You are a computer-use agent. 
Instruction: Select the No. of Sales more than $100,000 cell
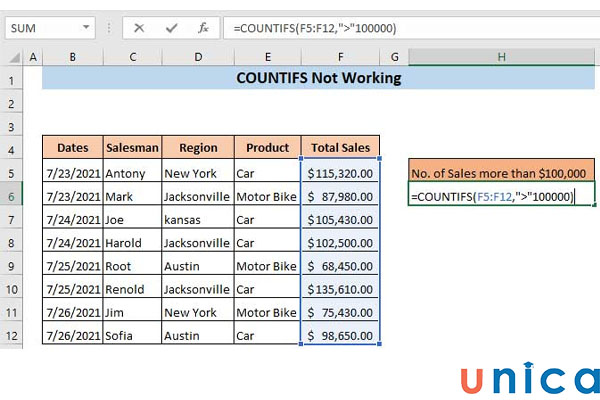tap(501, 173)
